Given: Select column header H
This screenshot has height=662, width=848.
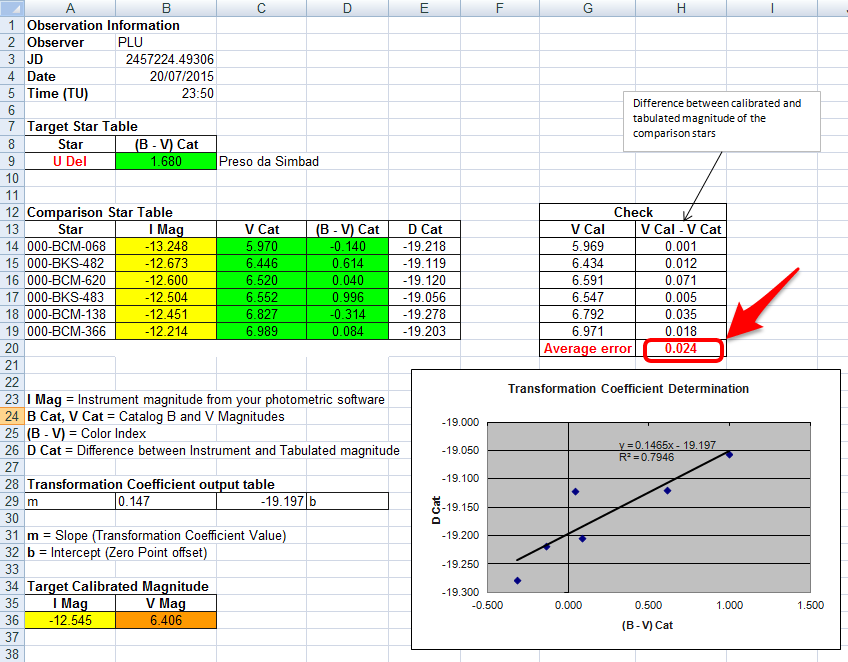Looking at the screenshot, I should point(681,8).
